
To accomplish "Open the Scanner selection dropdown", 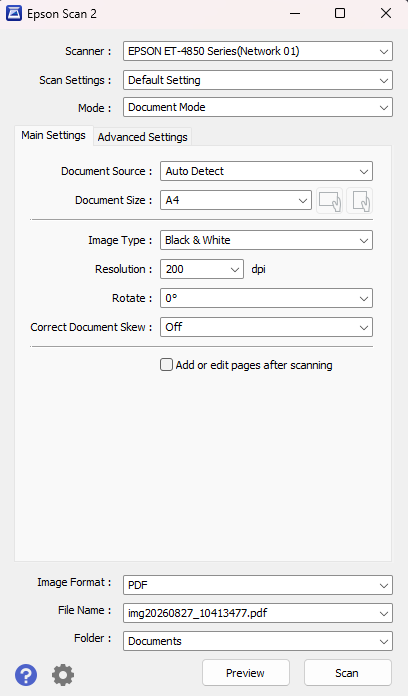I will tap(258, 51).
